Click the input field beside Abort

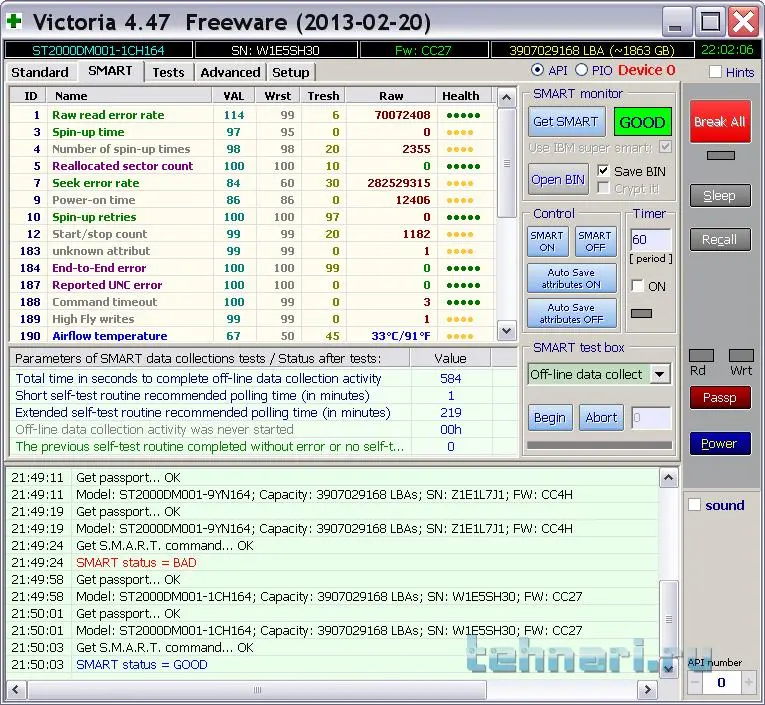pos(651,418)
